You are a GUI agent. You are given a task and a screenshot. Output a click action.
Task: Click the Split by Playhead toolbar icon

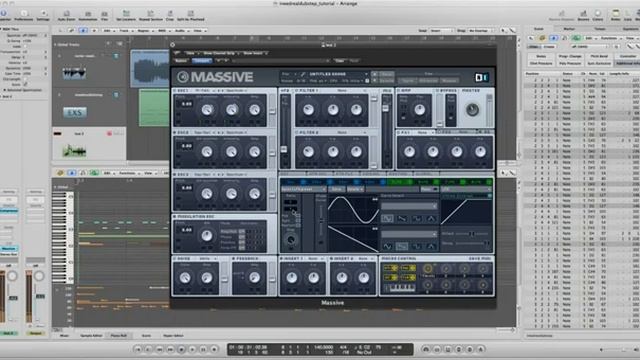(x=191, y=16)
